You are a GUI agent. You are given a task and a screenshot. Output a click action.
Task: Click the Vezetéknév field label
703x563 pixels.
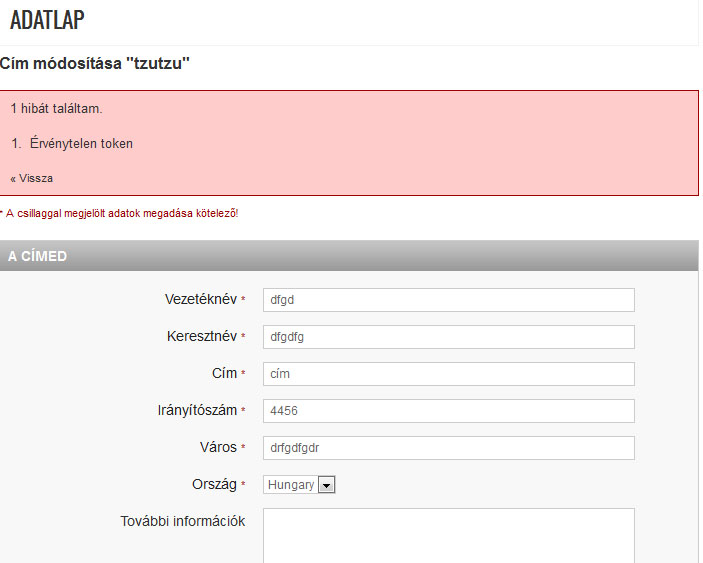tap(200, 299)
